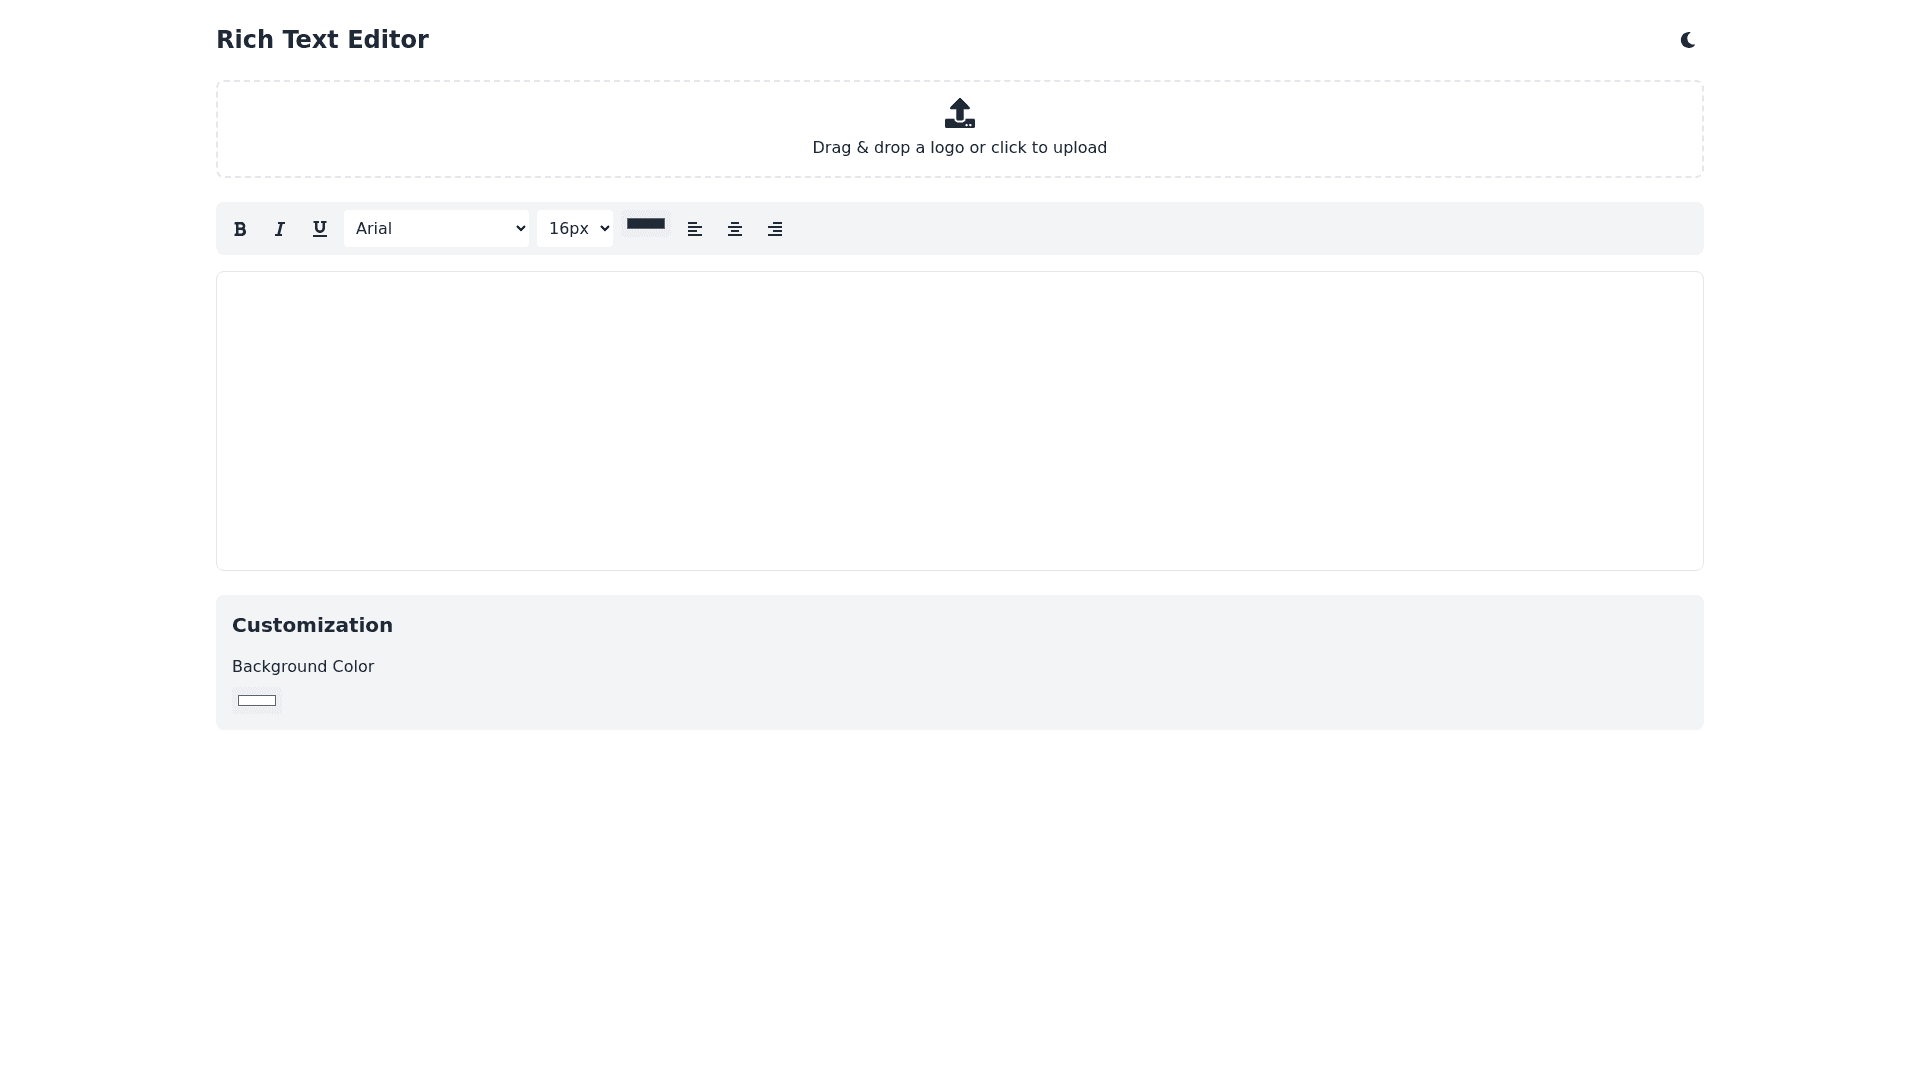This screenshot has height=1080, width=1920.
Task: Click 'Drag & drop a logo' upload text
Action: (959, 148)
